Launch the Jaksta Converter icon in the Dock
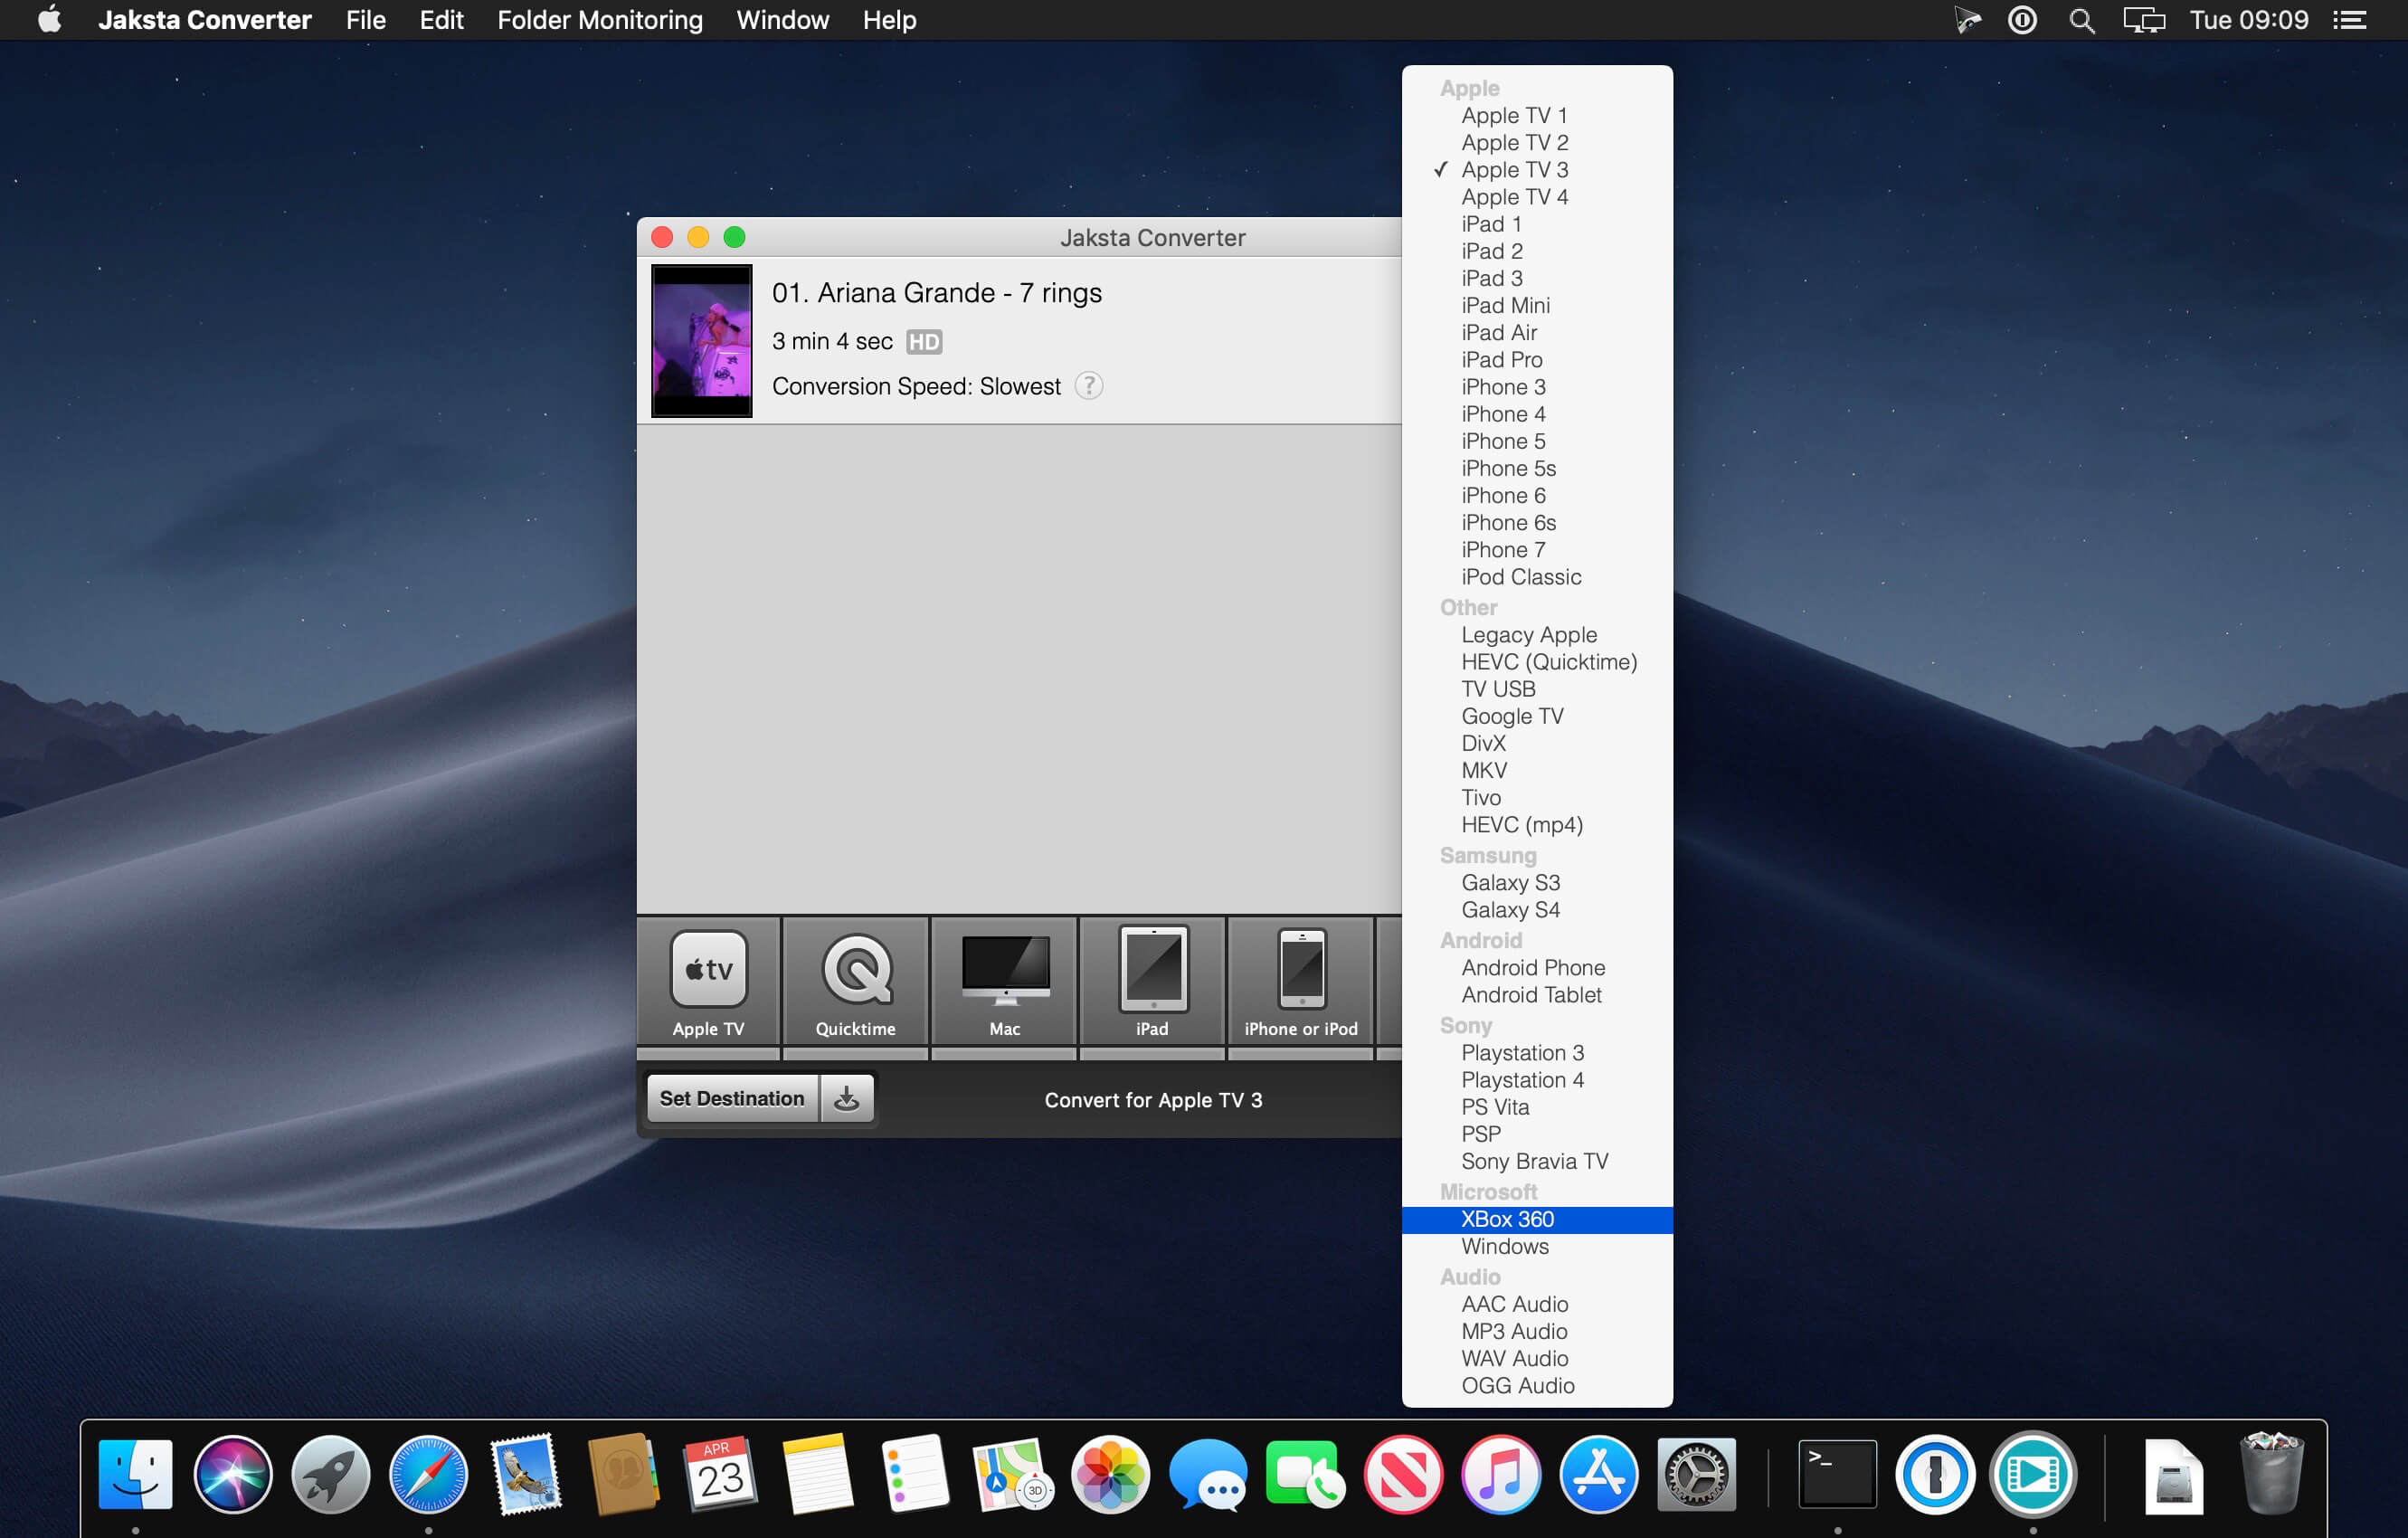2408x1538 pixels. [2032, 1474]
